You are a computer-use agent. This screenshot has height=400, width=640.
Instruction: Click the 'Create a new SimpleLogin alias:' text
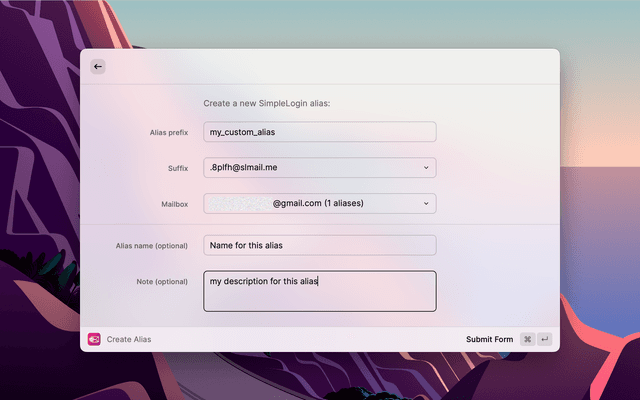[267, 103]
